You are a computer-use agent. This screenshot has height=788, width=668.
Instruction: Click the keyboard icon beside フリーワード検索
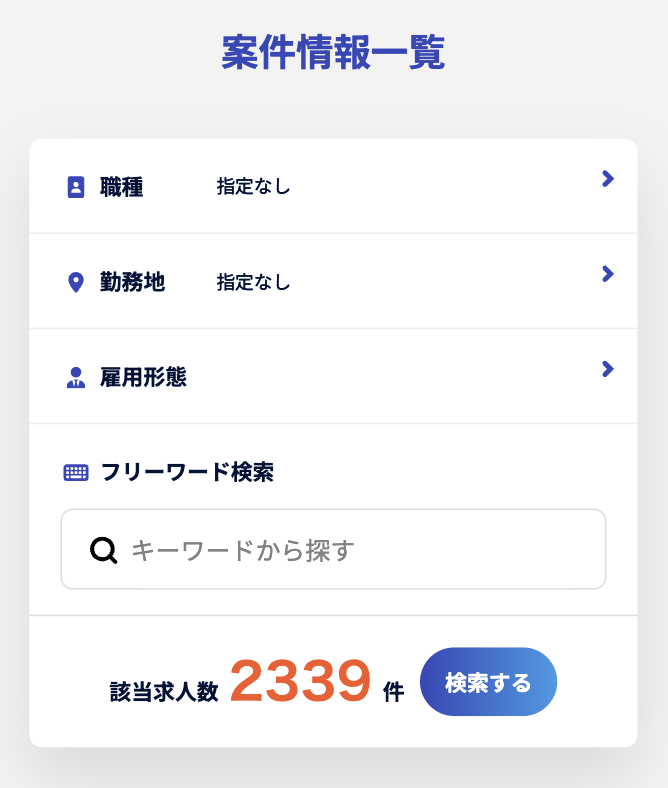76,472
